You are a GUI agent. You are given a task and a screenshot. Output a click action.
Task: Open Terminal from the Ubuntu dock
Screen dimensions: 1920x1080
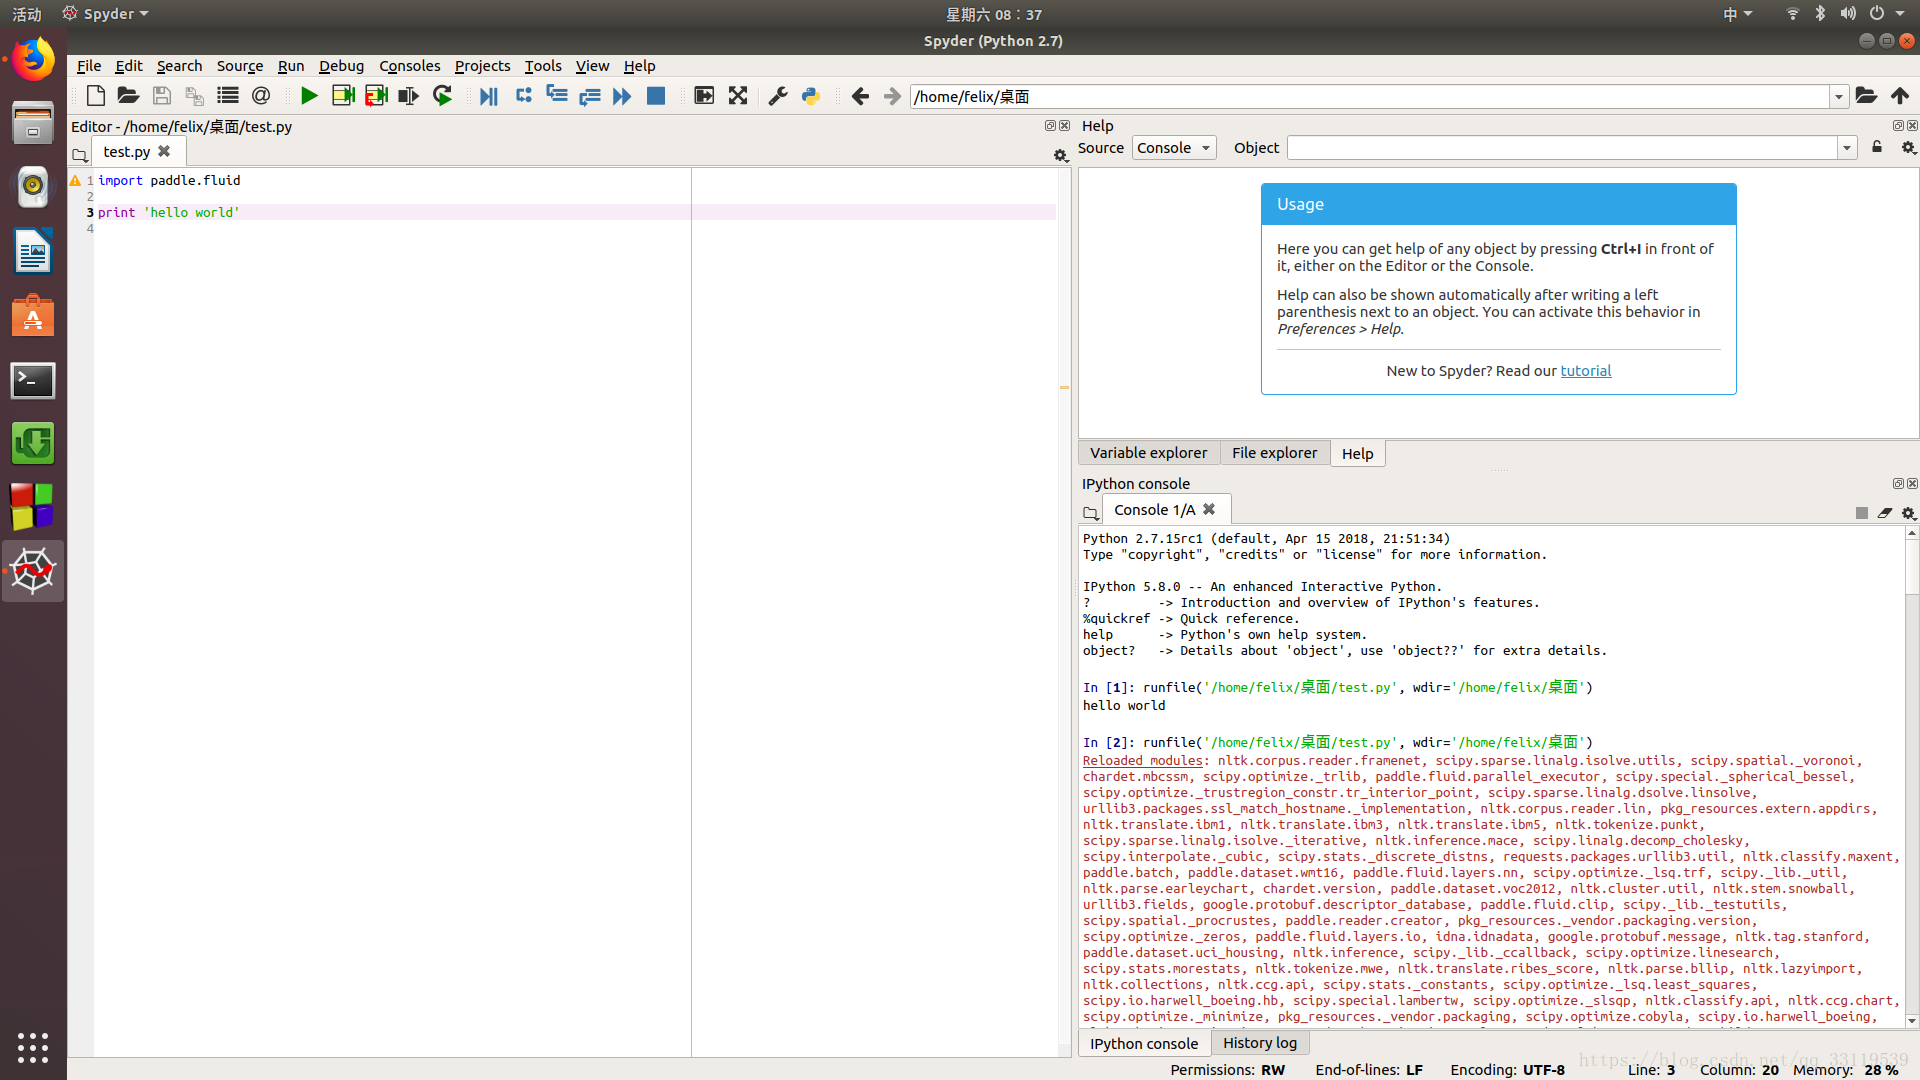coord(33,381)
